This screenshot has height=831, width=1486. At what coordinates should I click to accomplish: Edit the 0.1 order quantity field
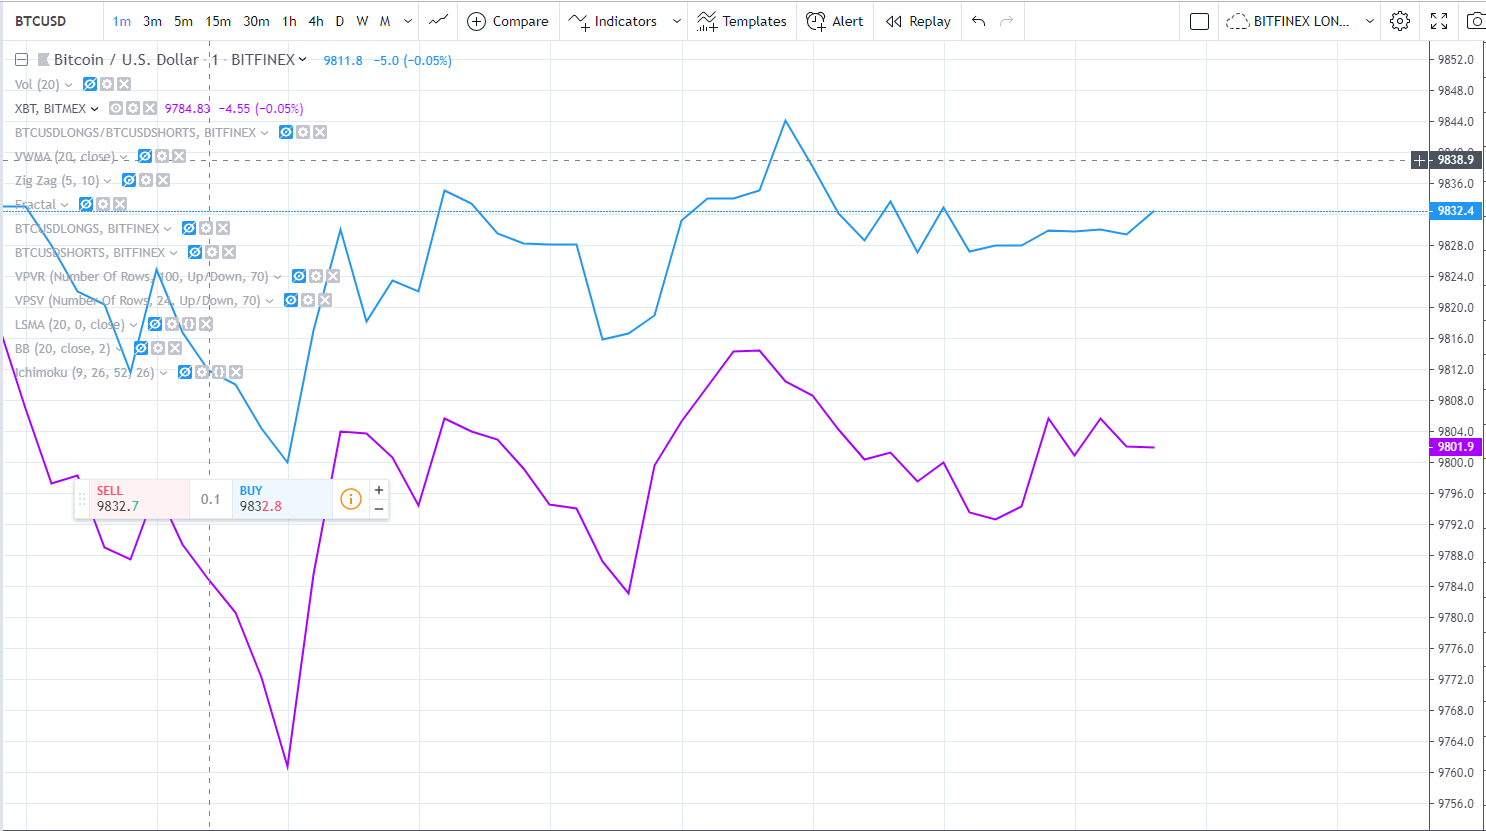coord(210,498)
